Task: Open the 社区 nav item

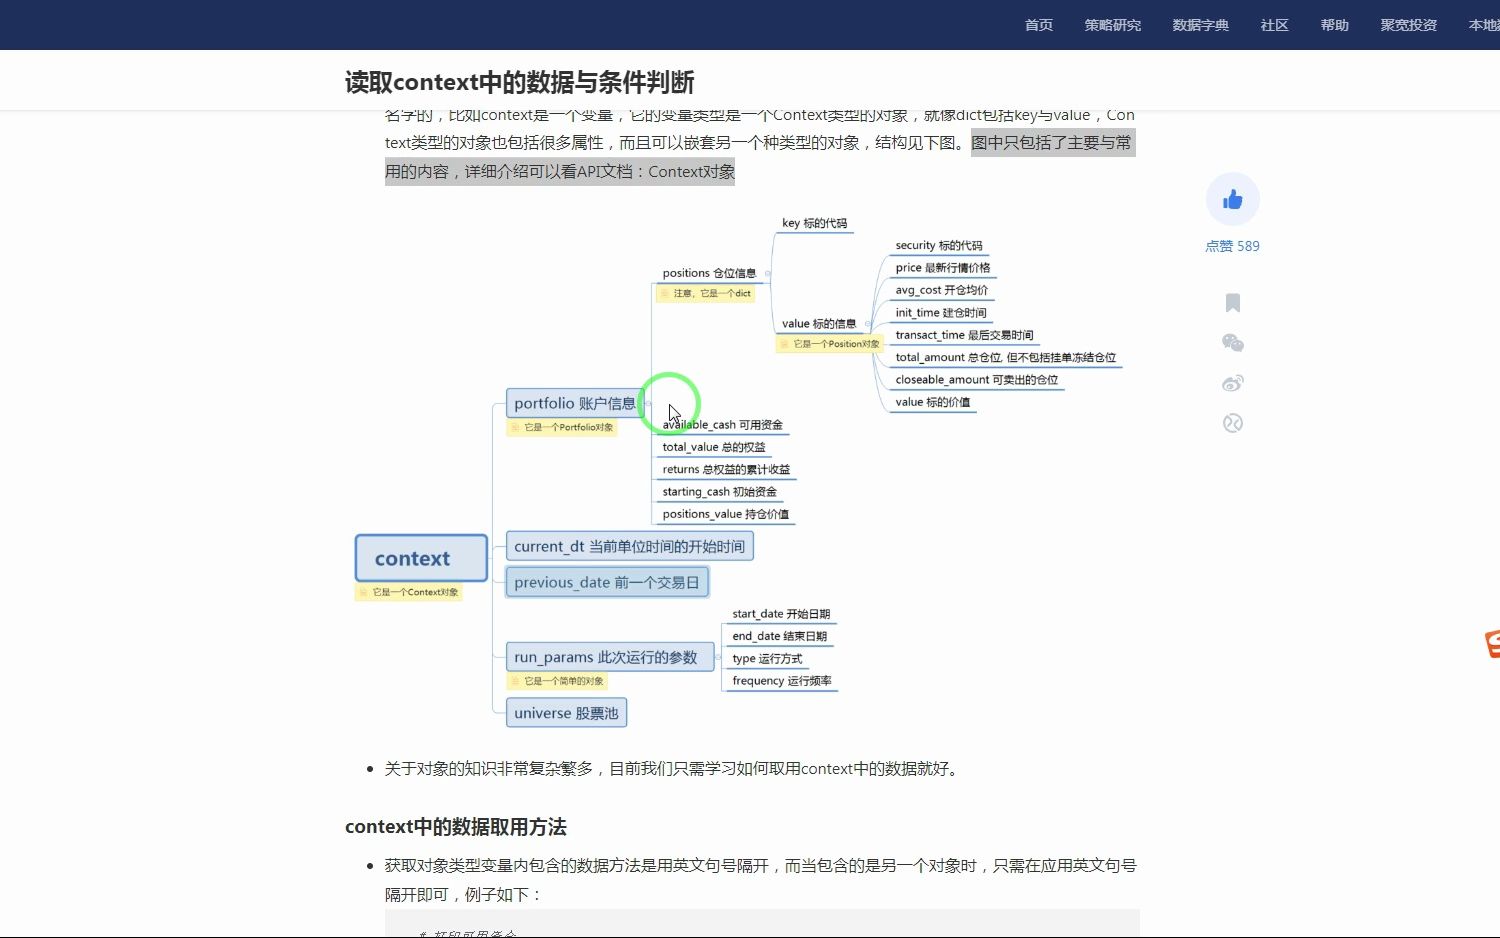Action: 1275,25
